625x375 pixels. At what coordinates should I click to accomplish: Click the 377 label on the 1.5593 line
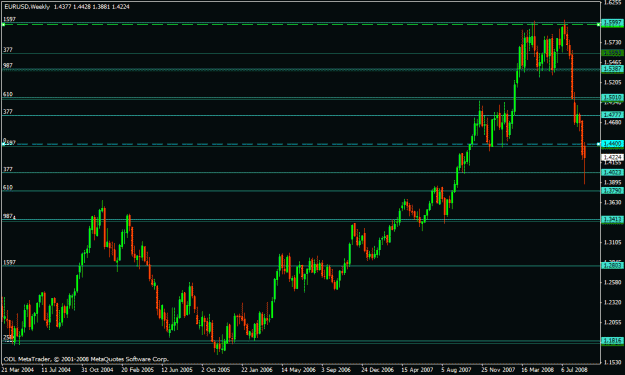(x=8, y=50)
